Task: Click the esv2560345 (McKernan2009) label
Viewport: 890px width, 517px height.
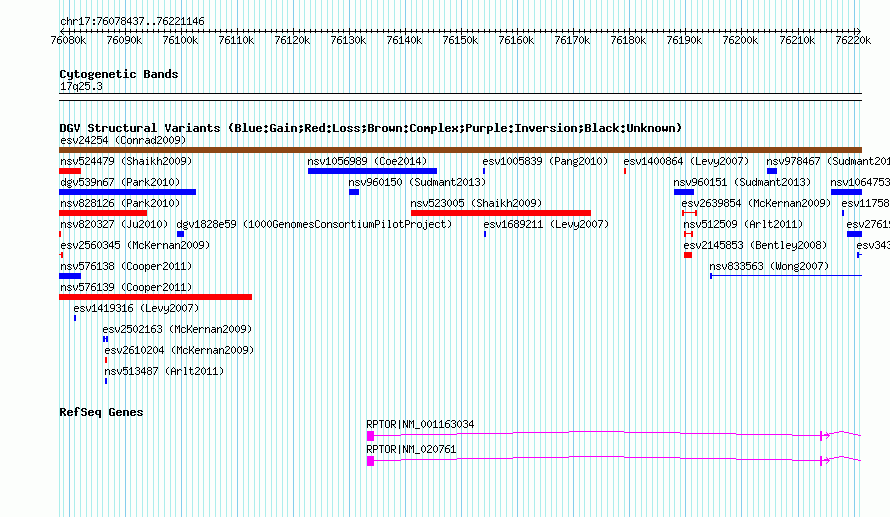Action: 135,245
